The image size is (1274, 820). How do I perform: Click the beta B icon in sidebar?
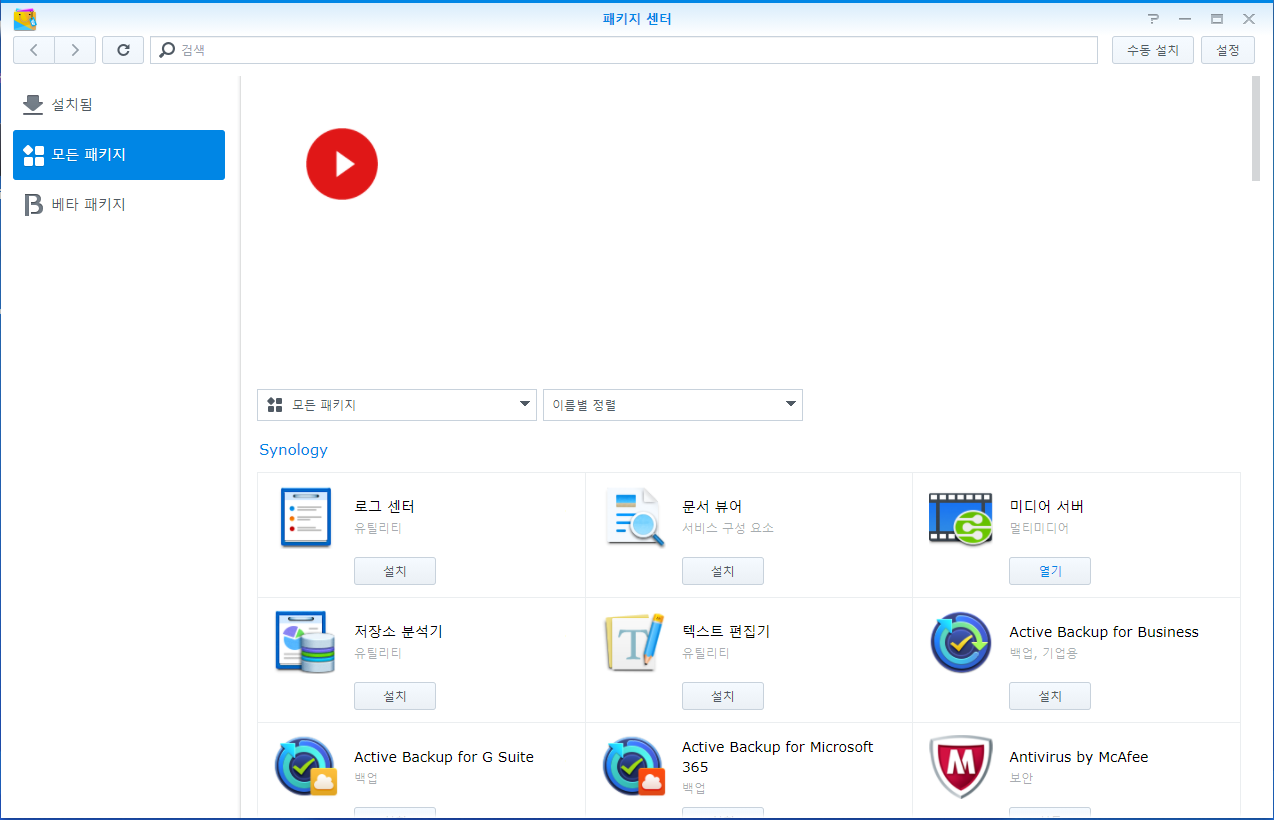[x=33, y=205]
